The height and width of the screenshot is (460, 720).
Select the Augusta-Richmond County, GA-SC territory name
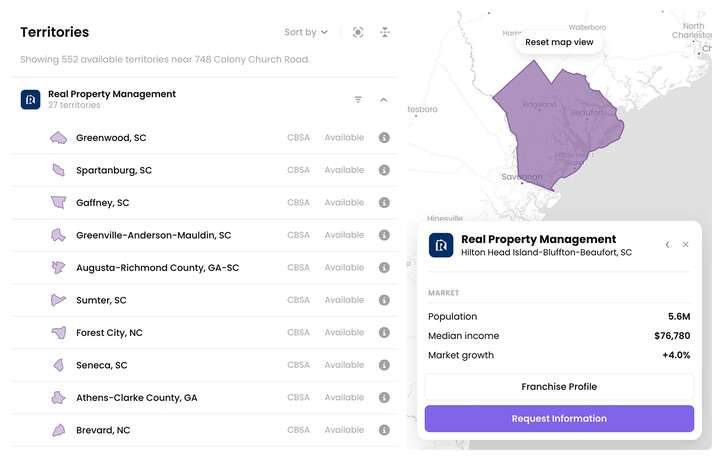[x=158, y=268]
